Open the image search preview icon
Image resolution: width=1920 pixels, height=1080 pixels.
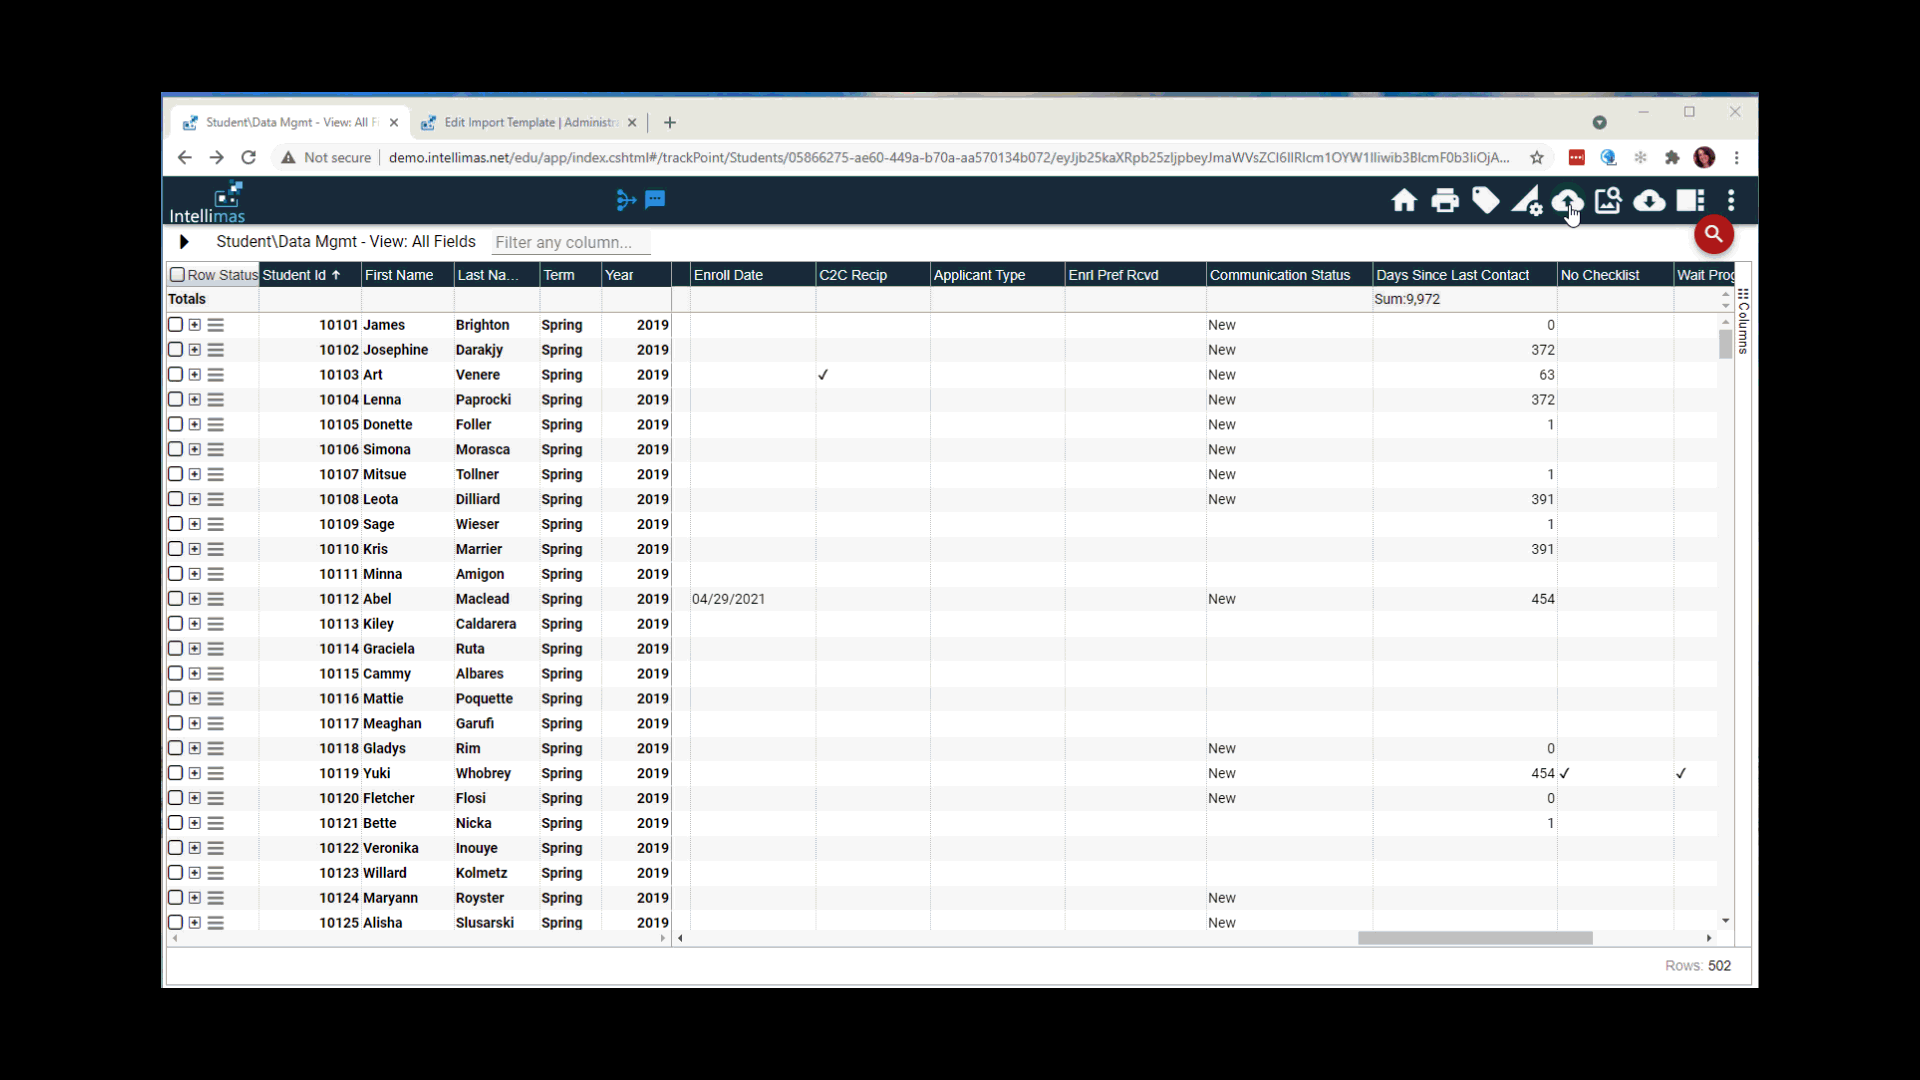1608,201
